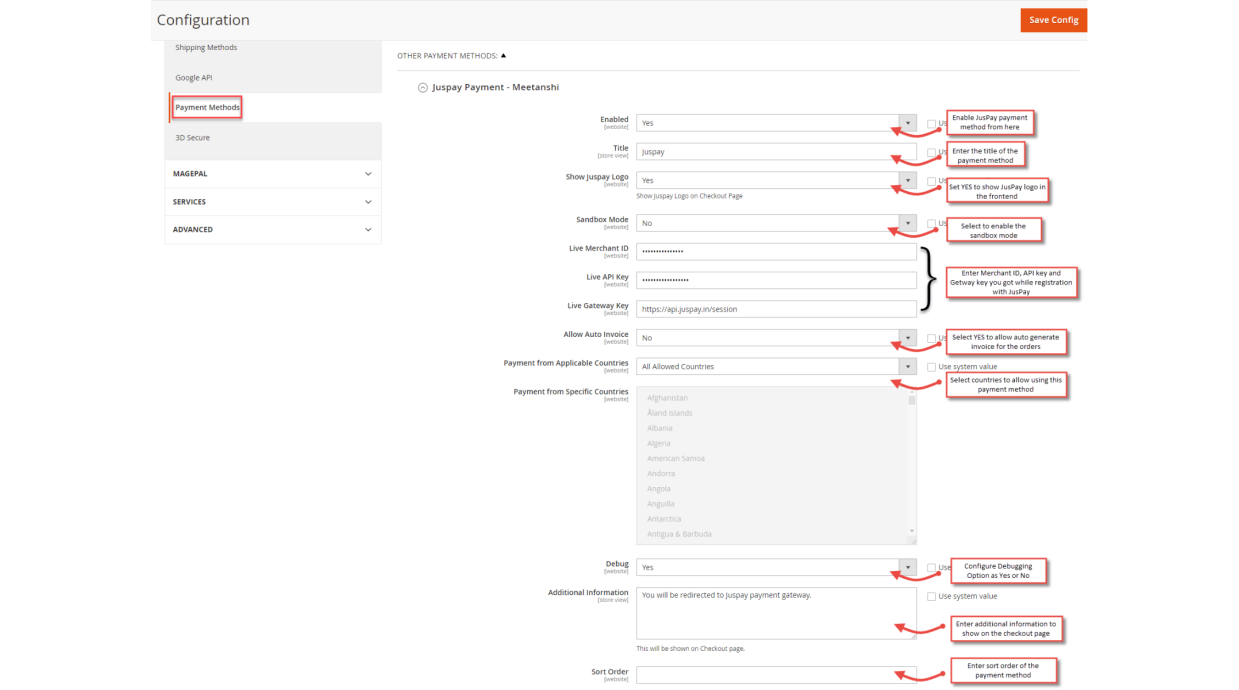Select Afghanistan in the country list

click(667, 398)
